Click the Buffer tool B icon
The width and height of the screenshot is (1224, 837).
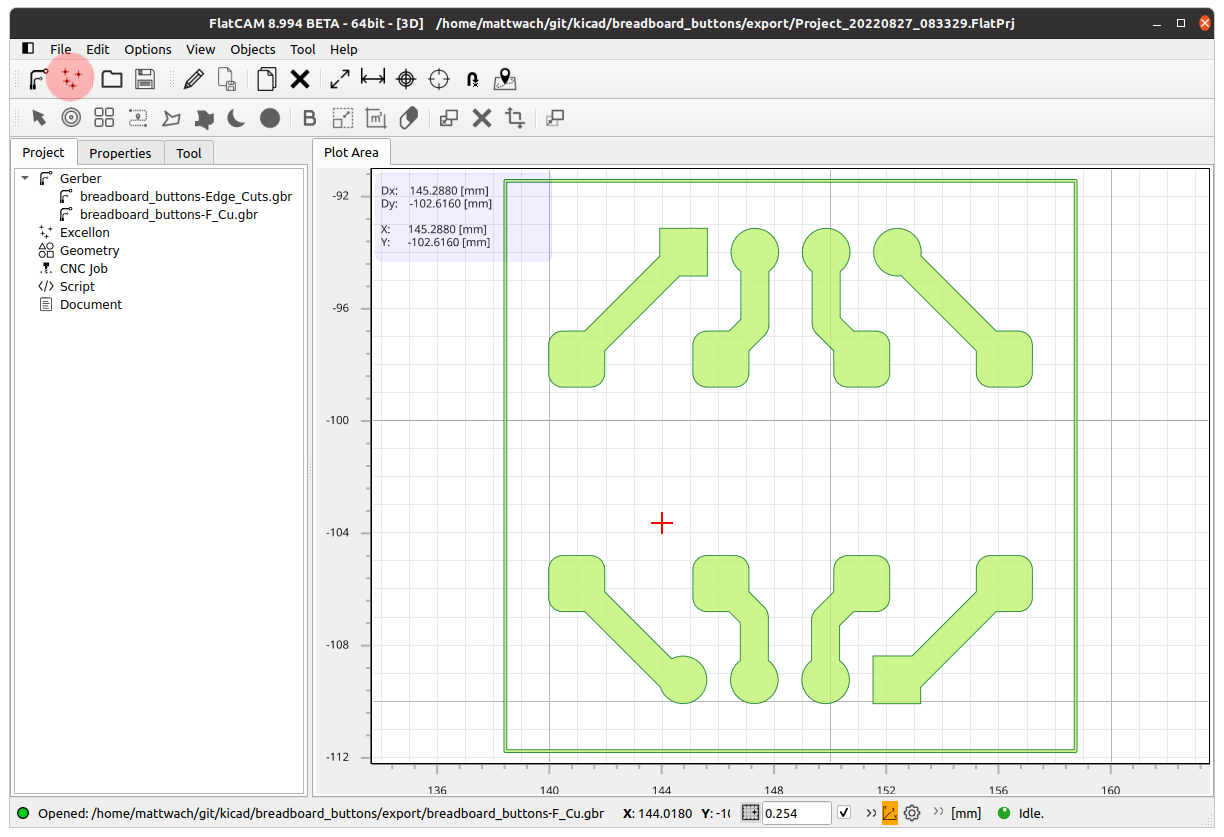(309, 118)
